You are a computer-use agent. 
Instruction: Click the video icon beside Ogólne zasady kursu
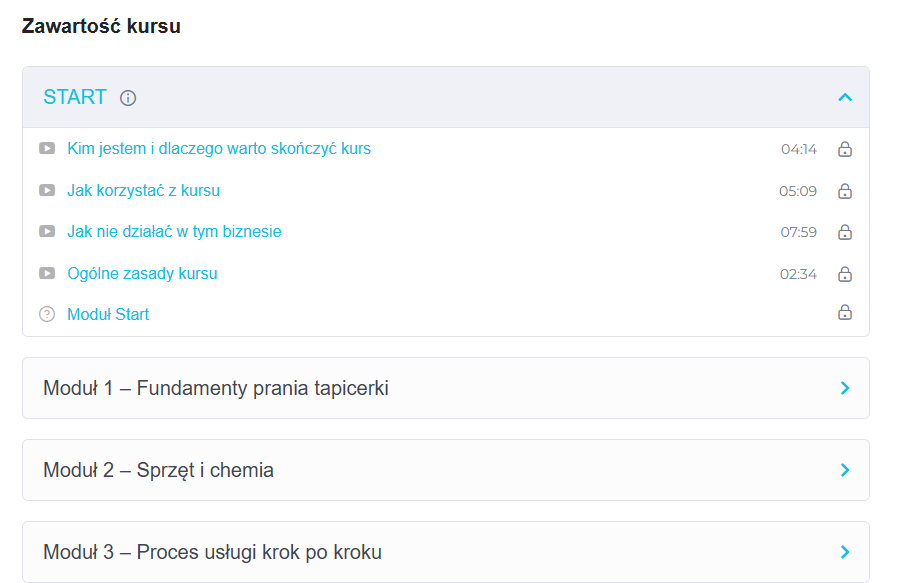(47, 273)
